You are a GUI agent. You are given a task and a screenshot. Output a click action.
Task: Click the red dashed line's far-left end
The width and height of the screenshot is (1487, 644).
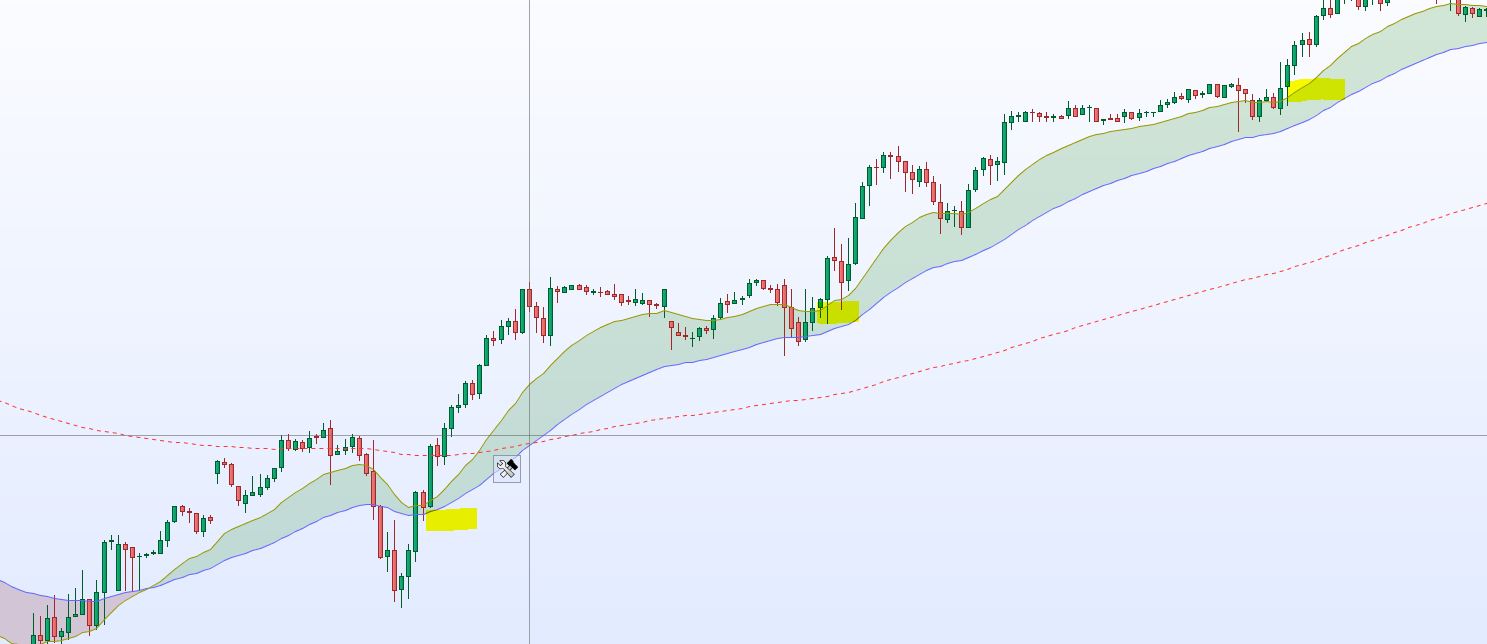4,403
